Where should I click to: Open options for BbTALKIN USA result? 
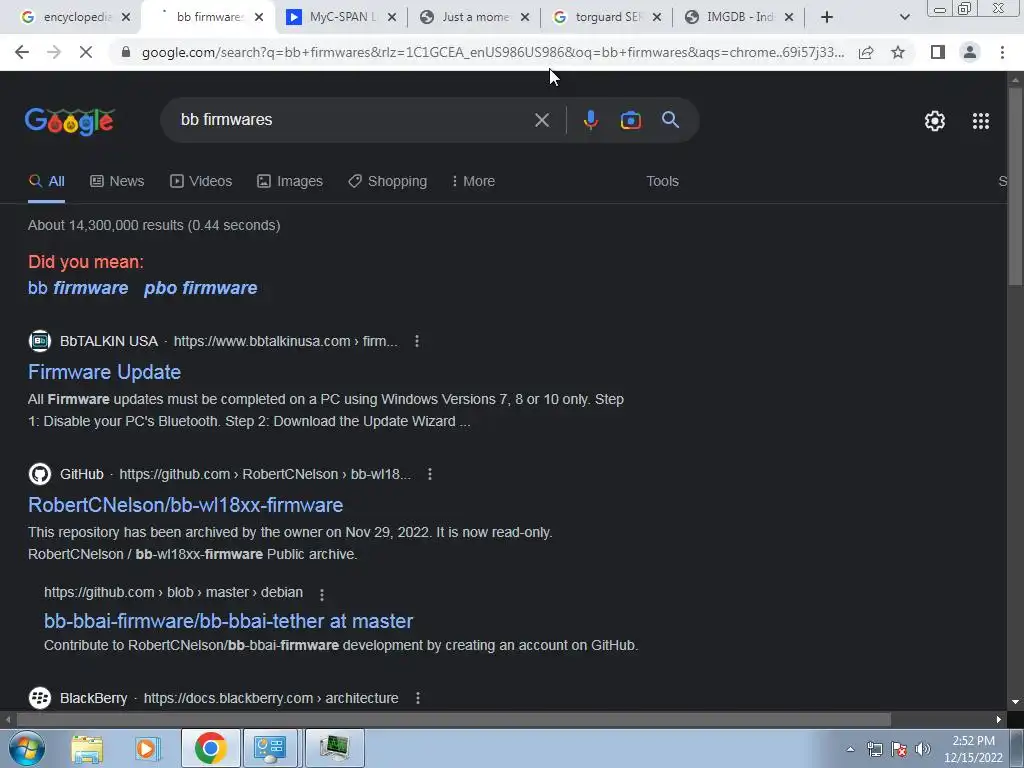(417, 341)
